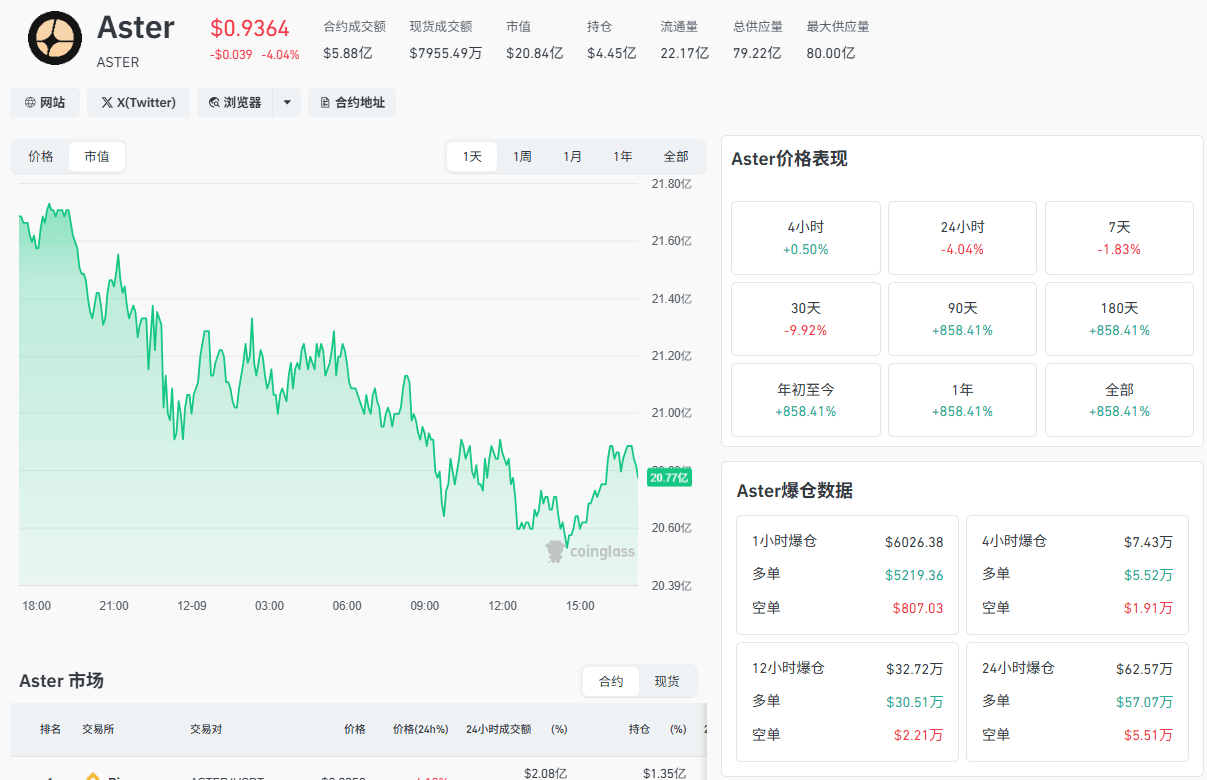This screenshot has width=1207, height=780.
Task: Click the 180天 performance card
Action: point(1119,319)
